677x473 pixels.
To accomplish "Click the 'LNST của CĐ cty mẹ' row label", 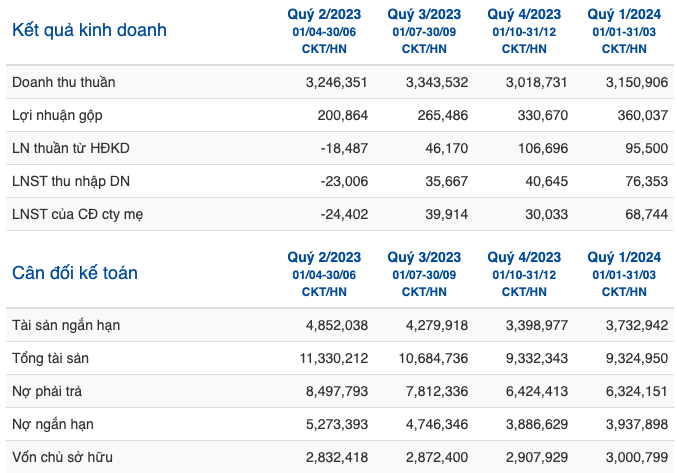I will point(78,214).
